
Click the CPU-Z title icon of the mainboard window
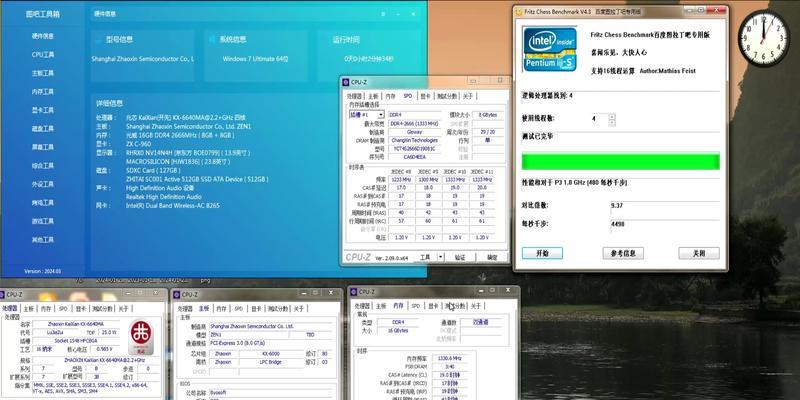(177, 294)
